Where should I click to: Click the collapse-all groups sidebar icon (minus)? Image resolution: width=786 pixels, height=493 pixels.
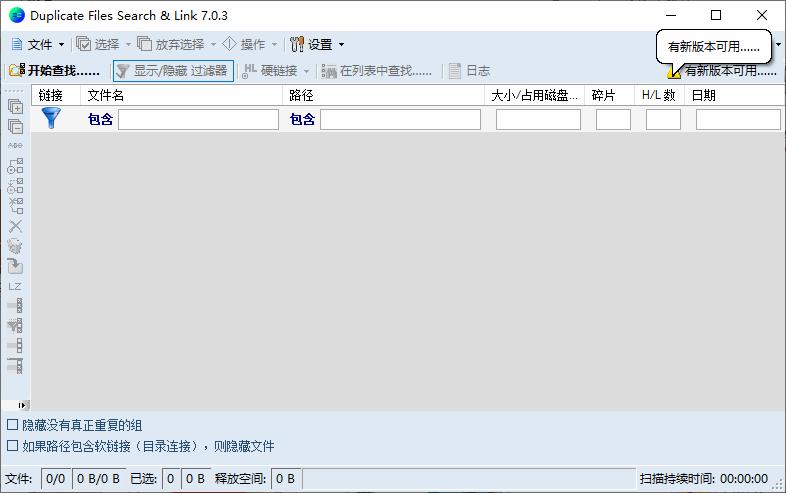[x=15, y=126]
